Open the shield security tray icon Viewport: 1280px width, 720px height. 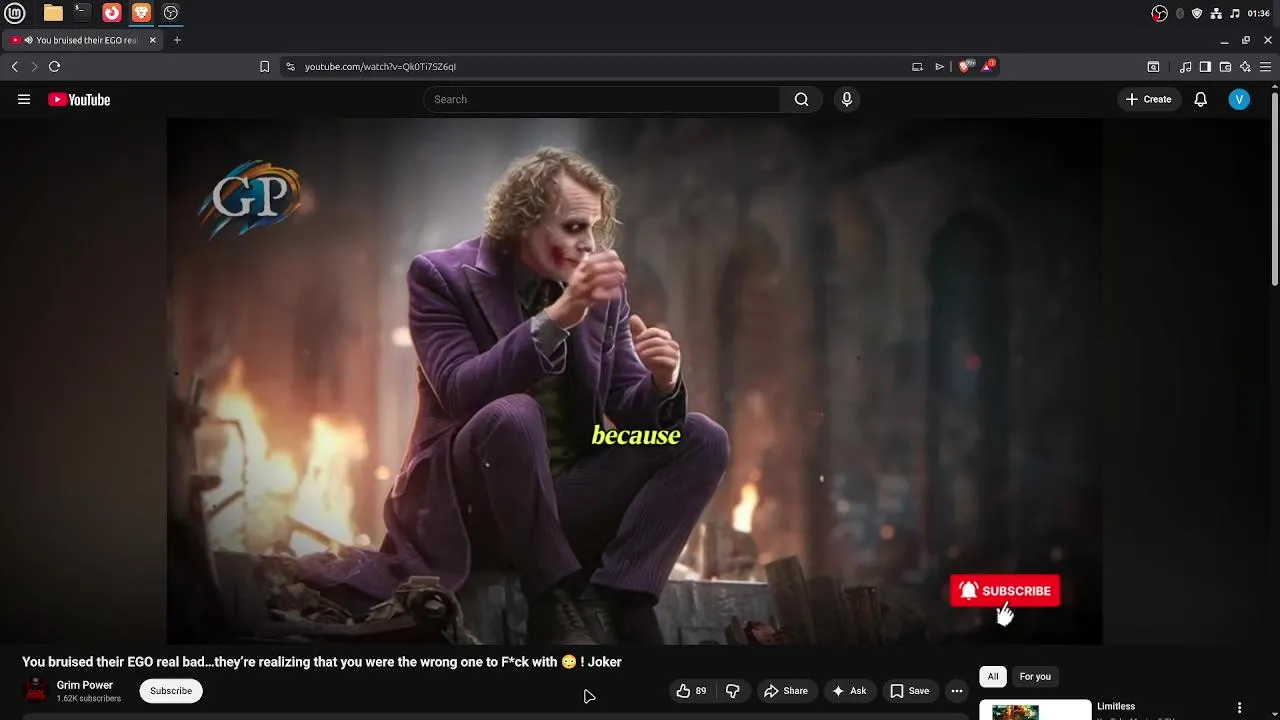click(x=1197, y=13)
